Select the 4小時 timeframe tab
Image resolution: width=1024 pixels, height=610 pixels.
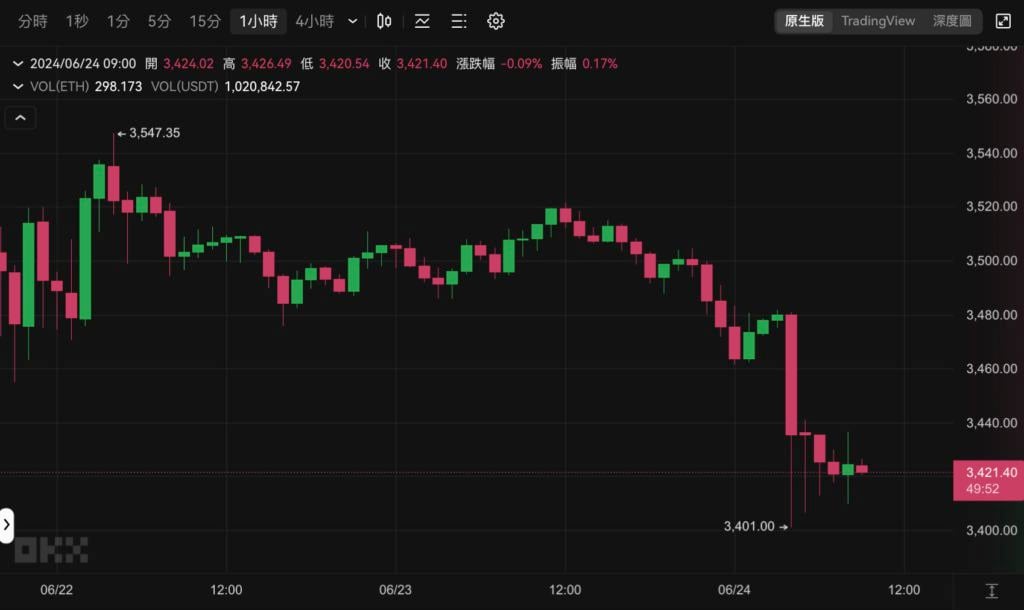click(314, 21)
